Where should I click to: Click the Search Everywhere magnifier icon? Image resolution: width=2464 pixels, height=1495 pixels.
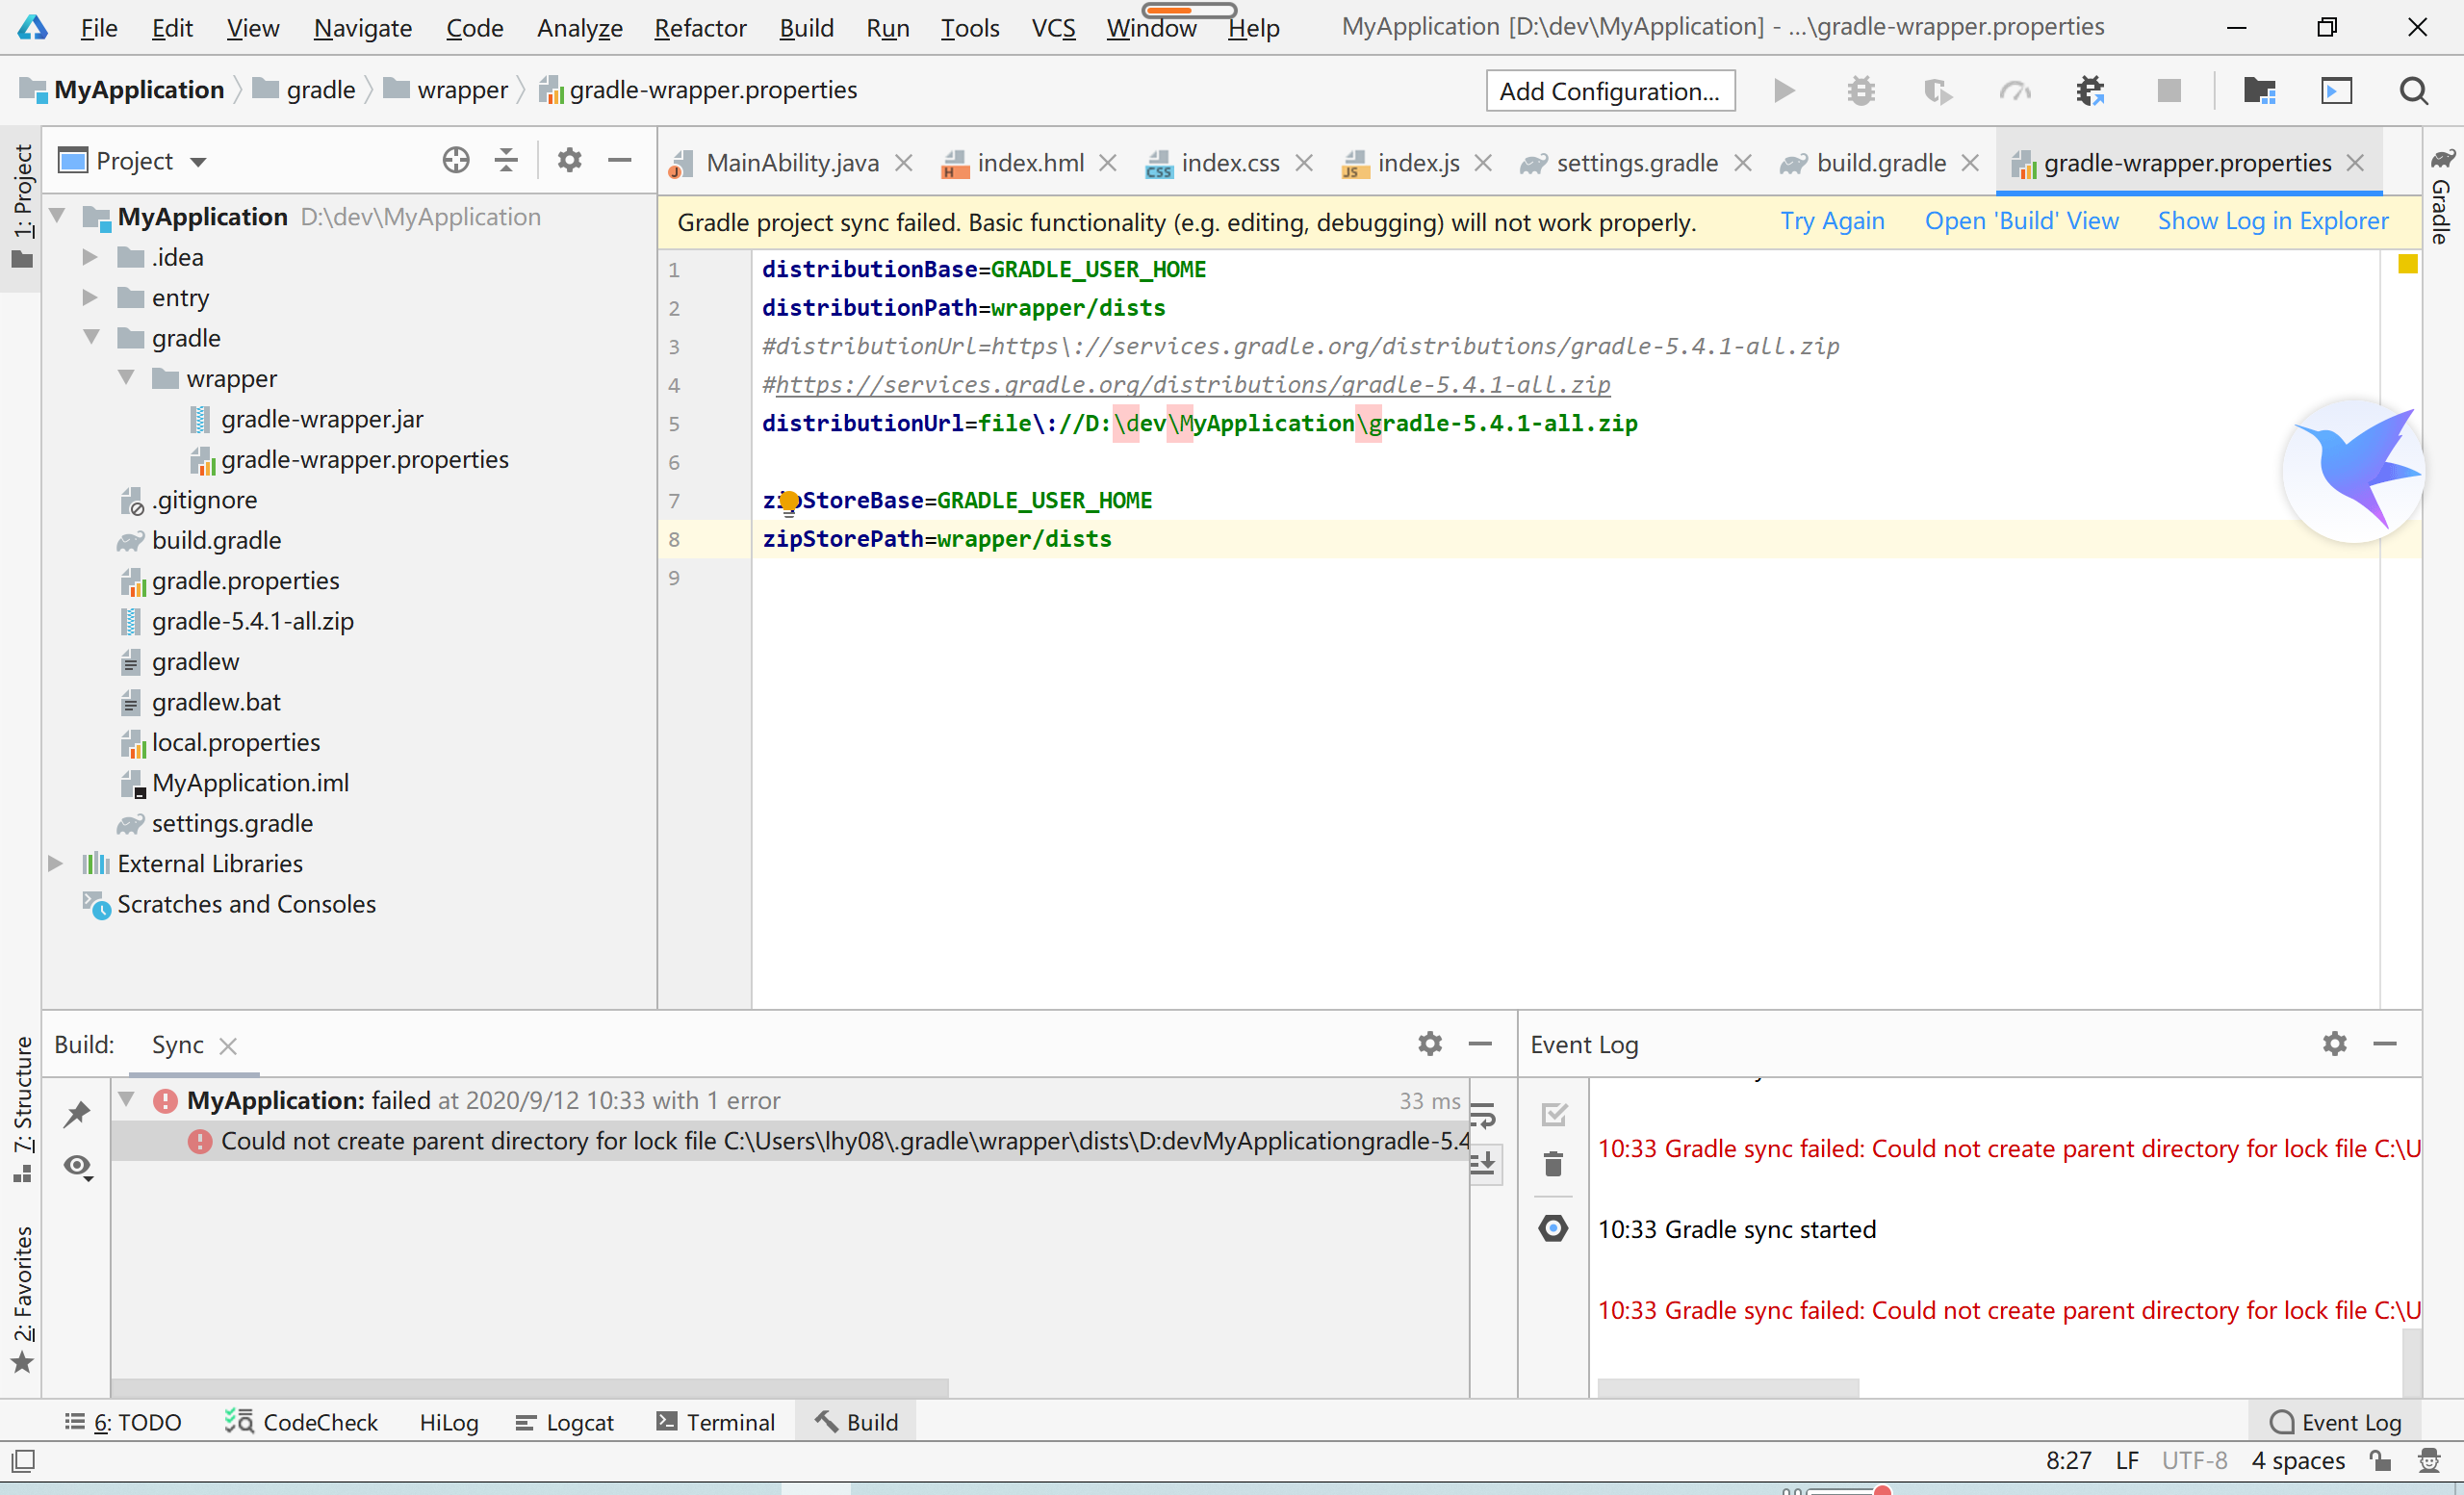[x=2414, y=91]
